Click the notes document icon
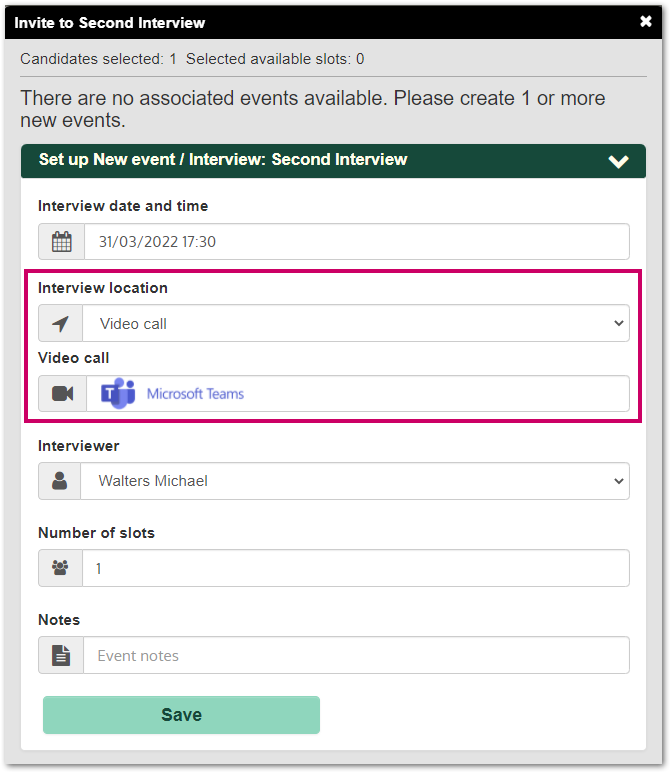The image size is (671, 773). pos(61,656)
